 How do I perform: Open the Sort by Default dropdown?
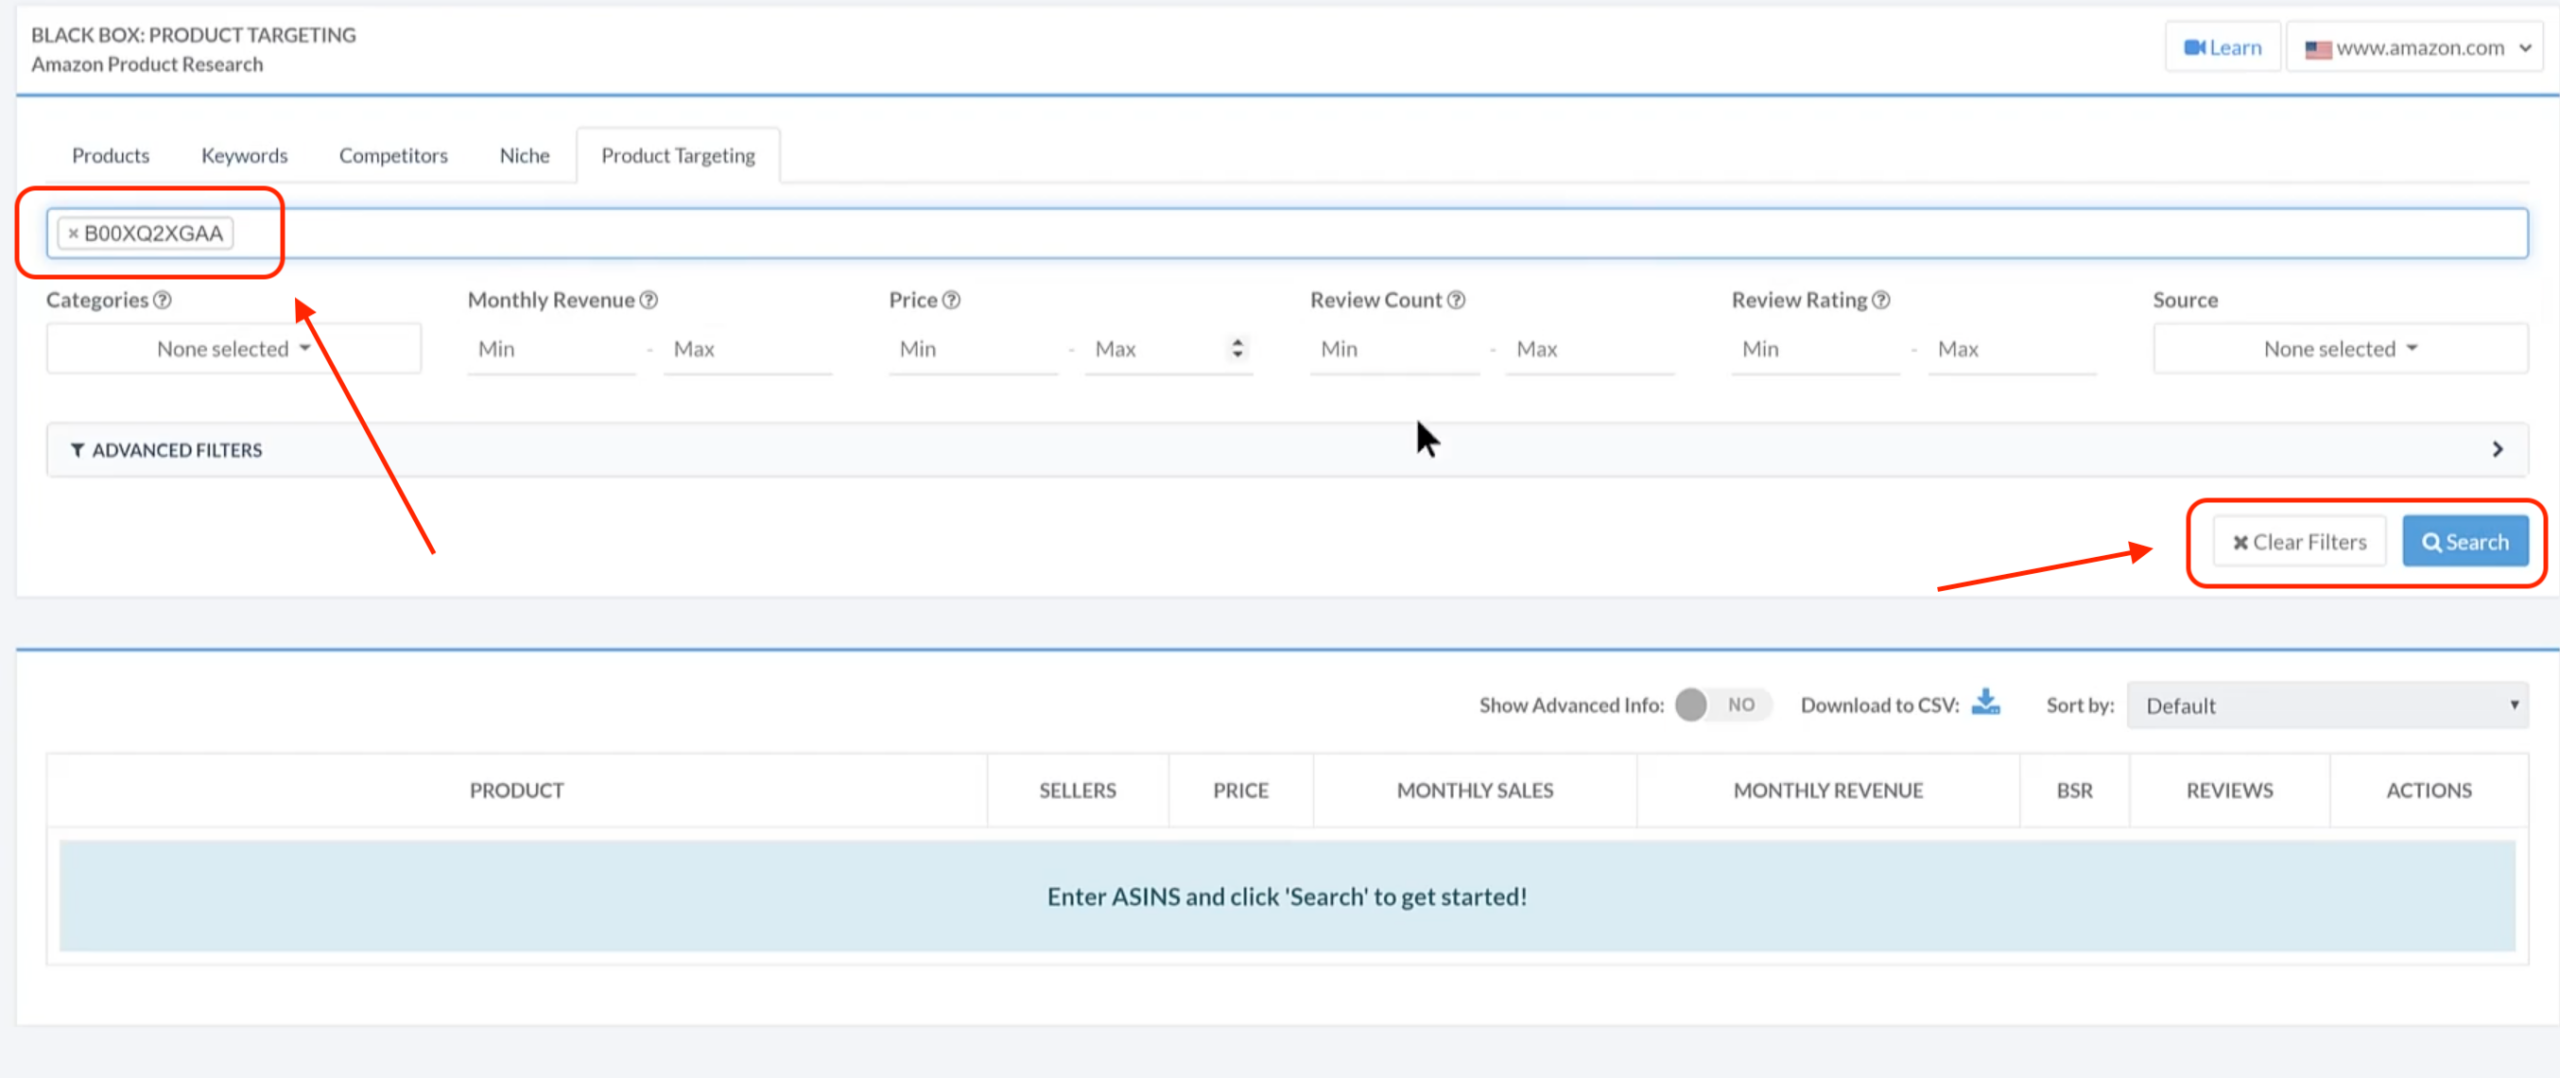(x=2327, y=706)
